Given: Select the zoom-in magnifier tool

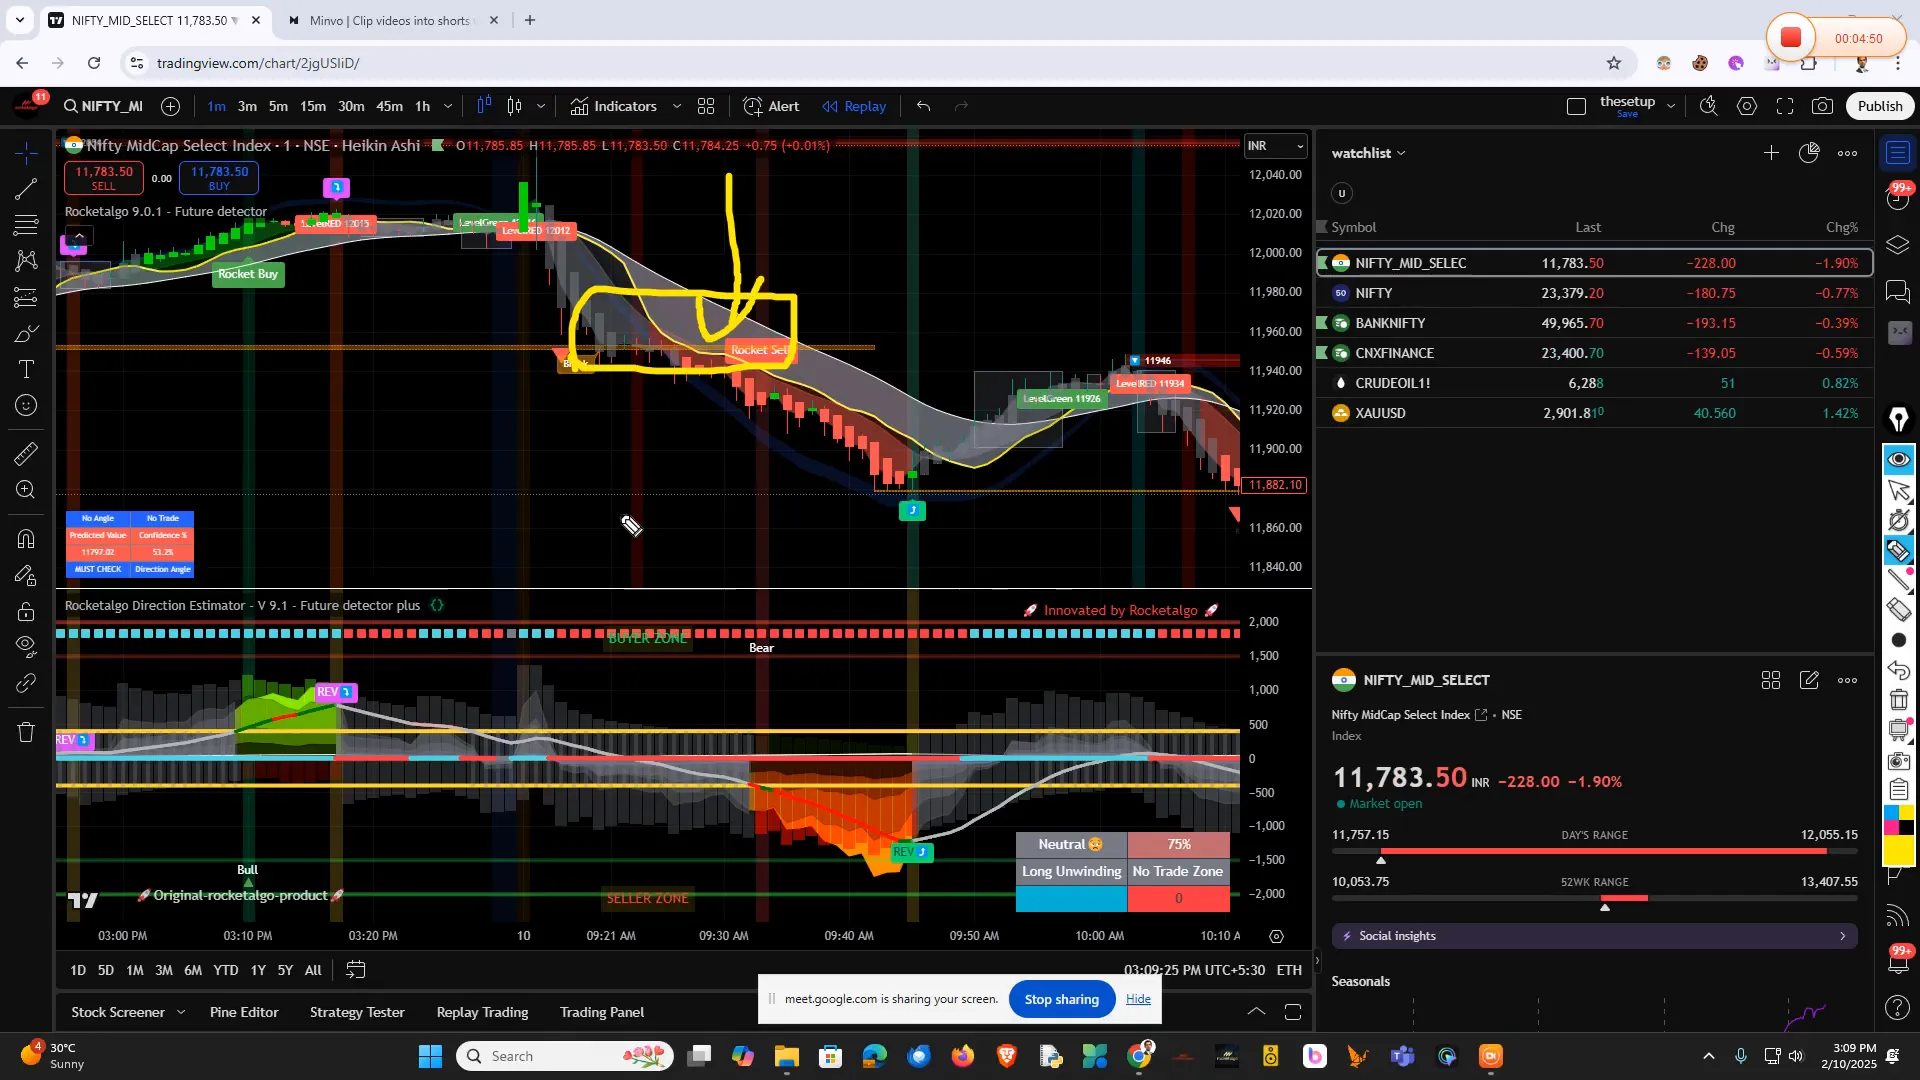Looking at the screenshot, I should point(25,490).
